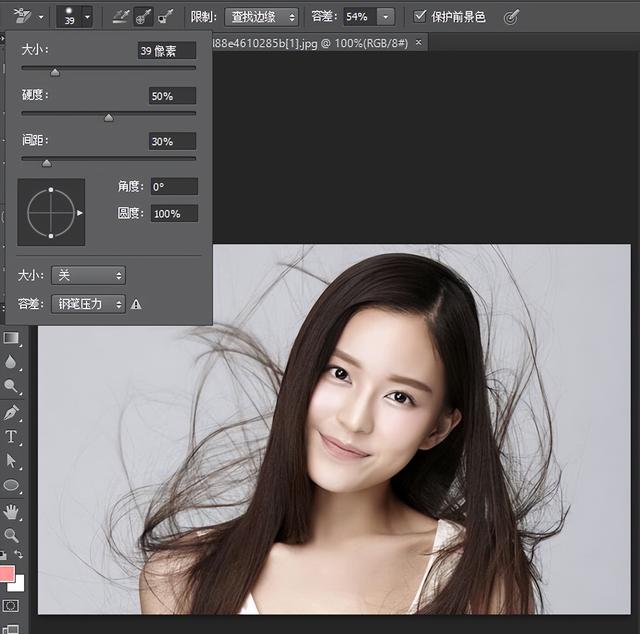Viewport: 640px width, 634px height.
Task: Select the Gradient tool
Action: pos(11,338)
